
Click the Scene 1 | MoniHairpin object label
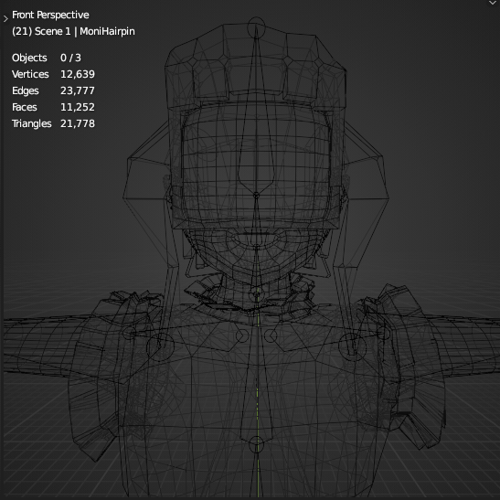pos(73,31)
